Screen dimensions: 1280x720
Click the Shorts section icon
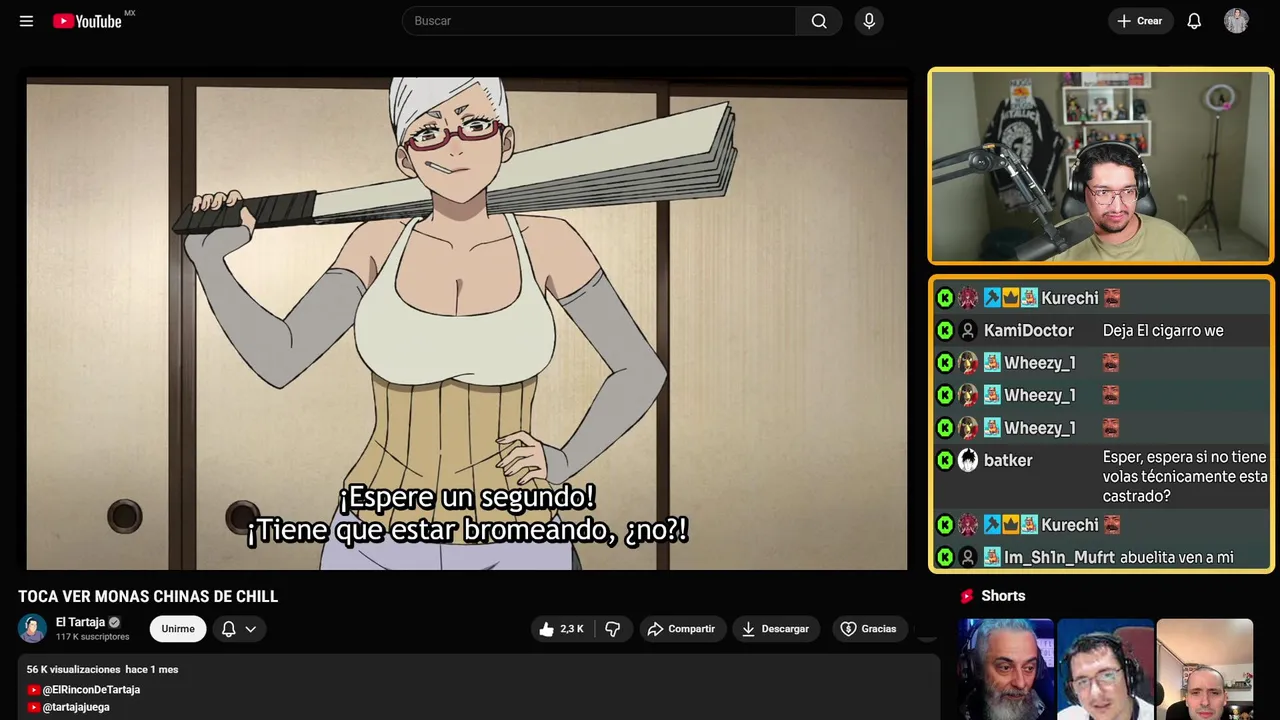(967, 596)
